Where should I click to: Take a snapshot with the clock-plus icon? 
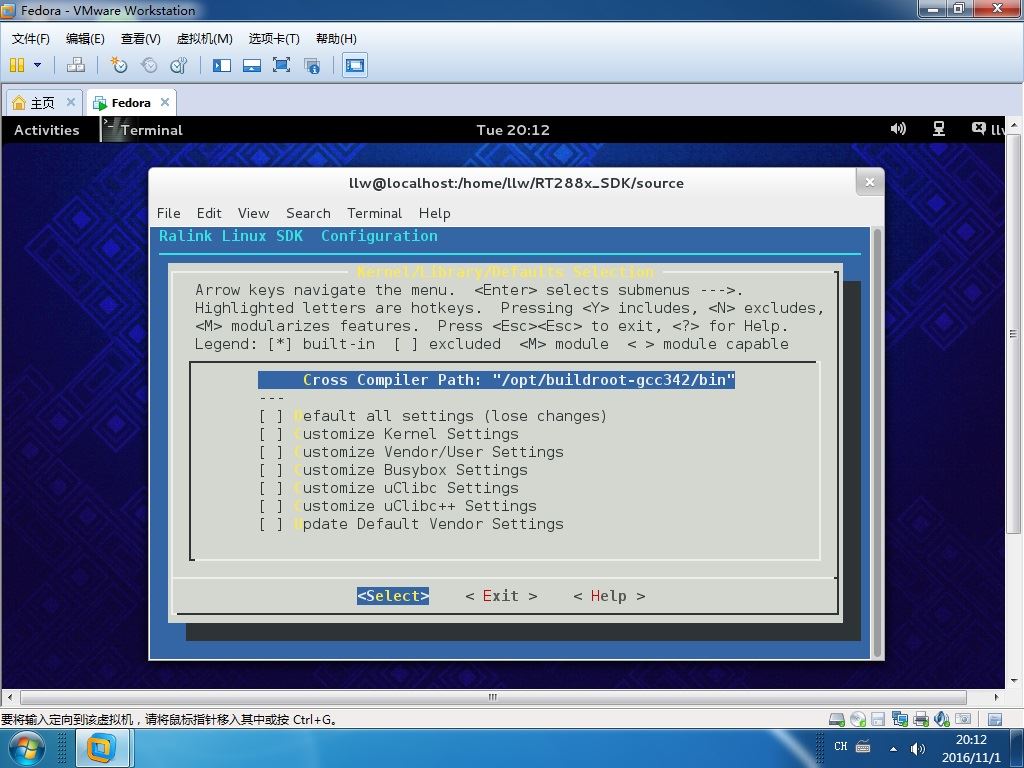118,65
